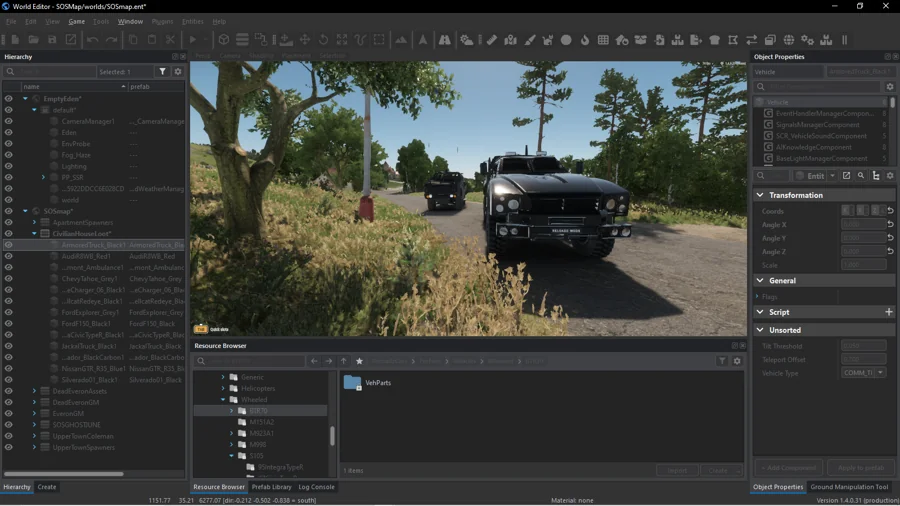Select the Move arrows transform tool

pyautogui.click(x=305, y=40)
